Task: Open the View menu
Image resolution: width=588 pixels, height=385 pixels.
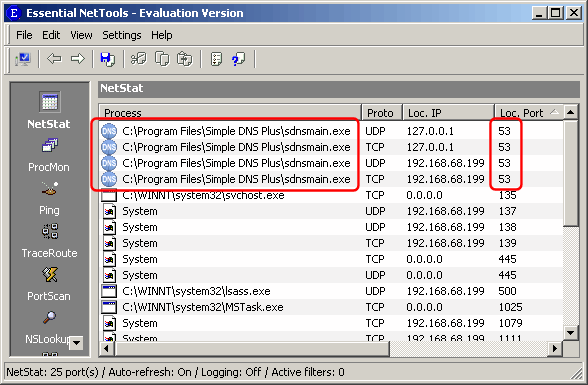Action: tap(81, 35)
